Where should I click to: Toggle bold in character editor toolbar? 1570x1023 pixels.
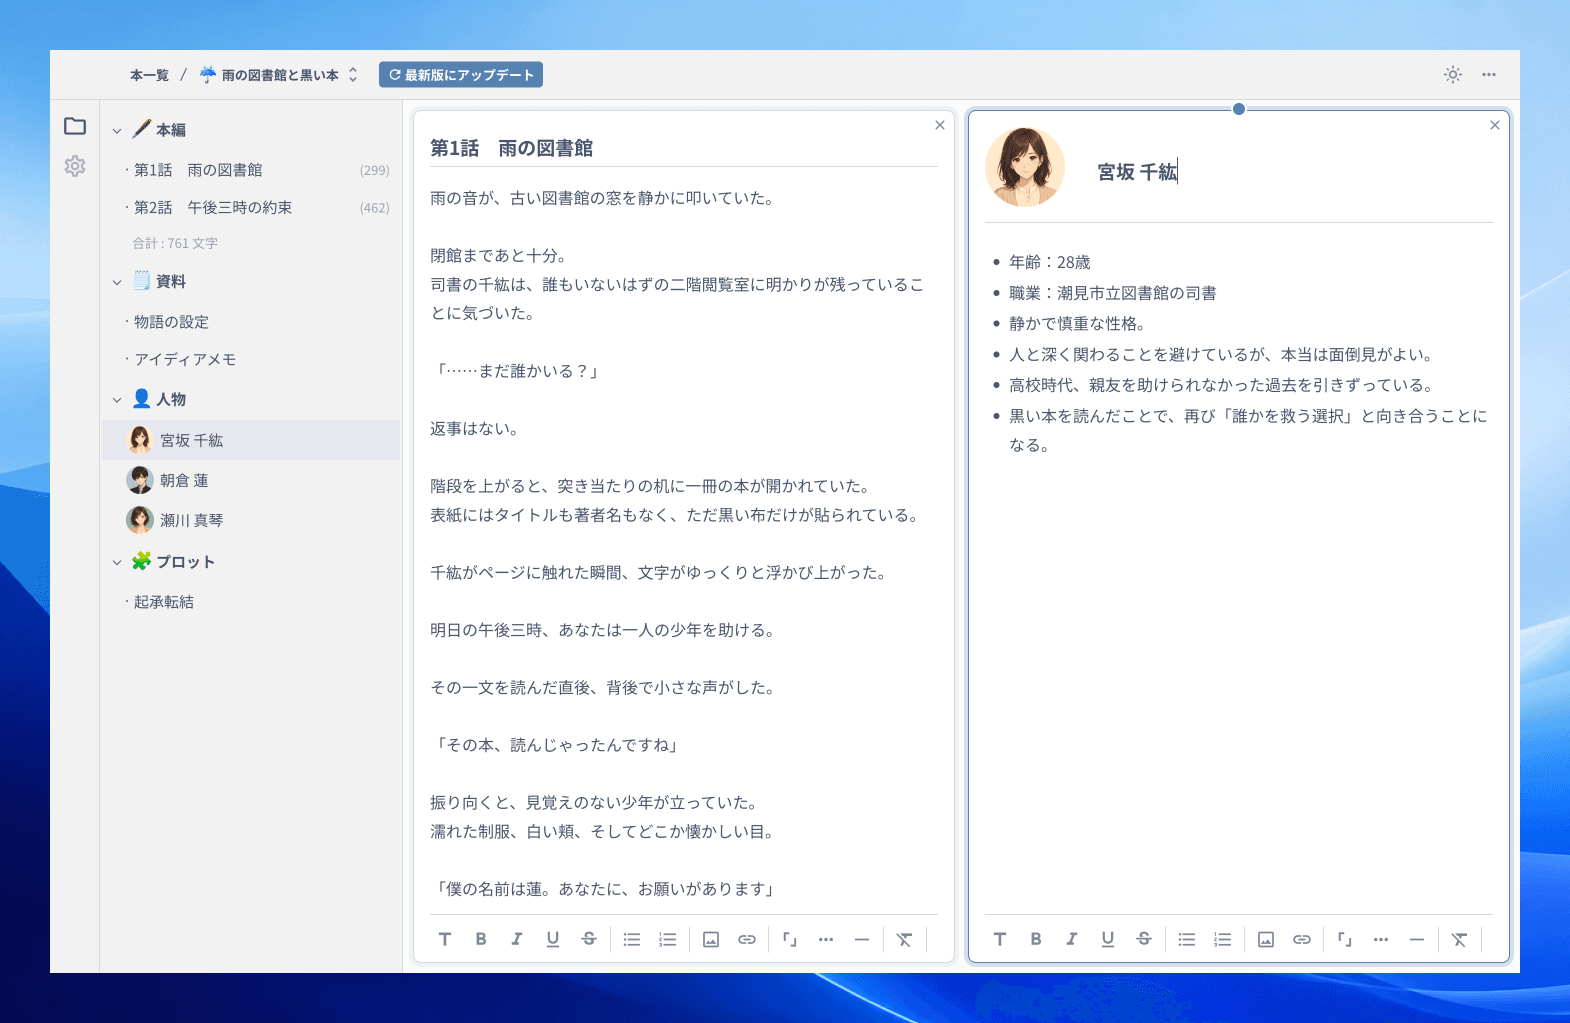(x=1036, y=939)
